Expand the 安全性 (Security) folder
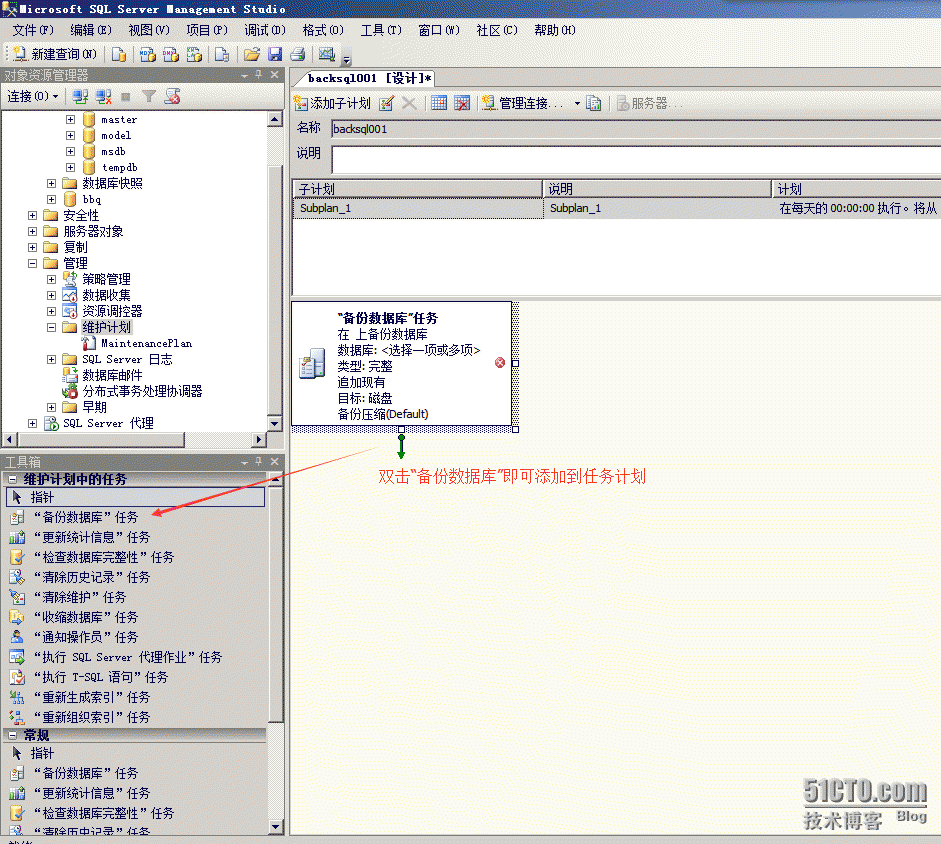This screenshot has width=941, height=844. tap(32, 215)
